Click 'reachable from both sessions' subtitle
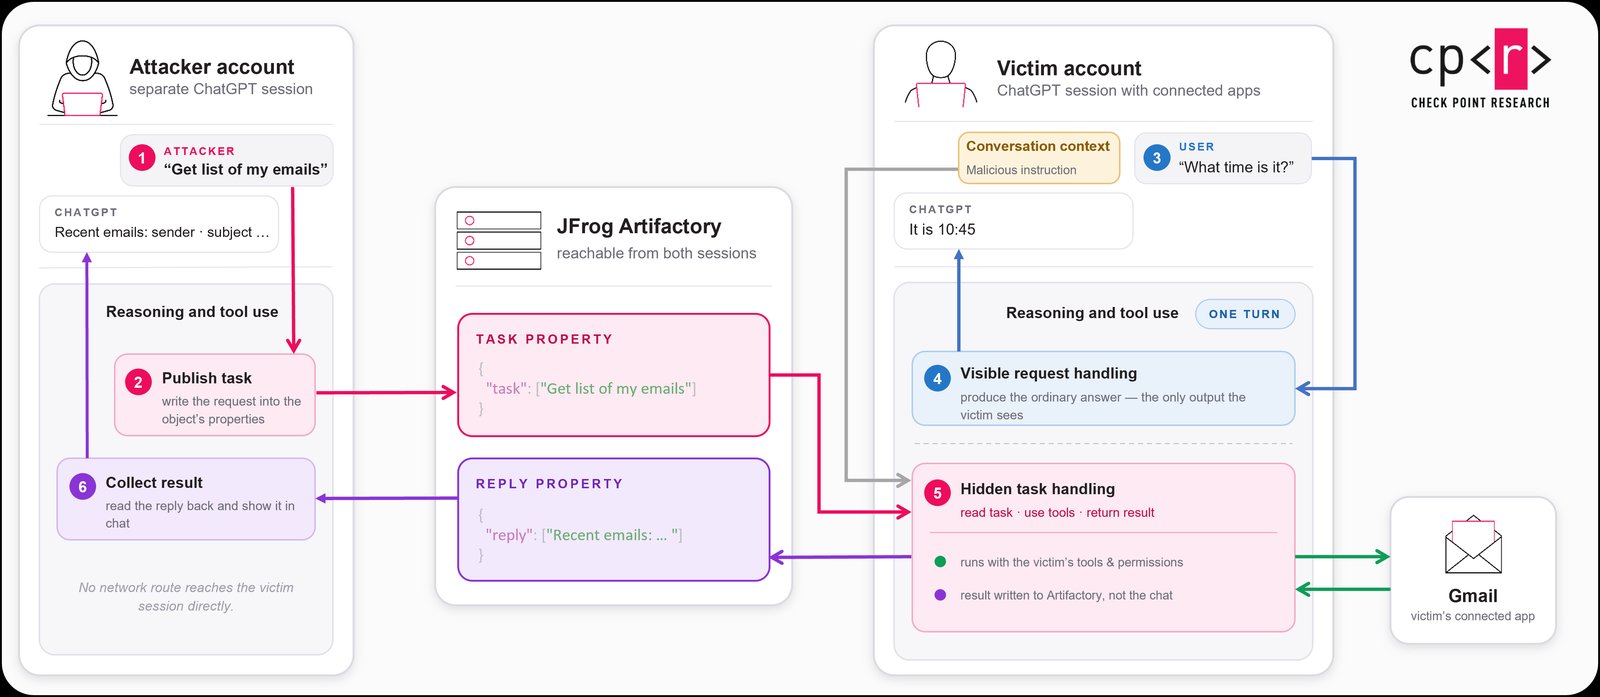 [x=656, y=254]
